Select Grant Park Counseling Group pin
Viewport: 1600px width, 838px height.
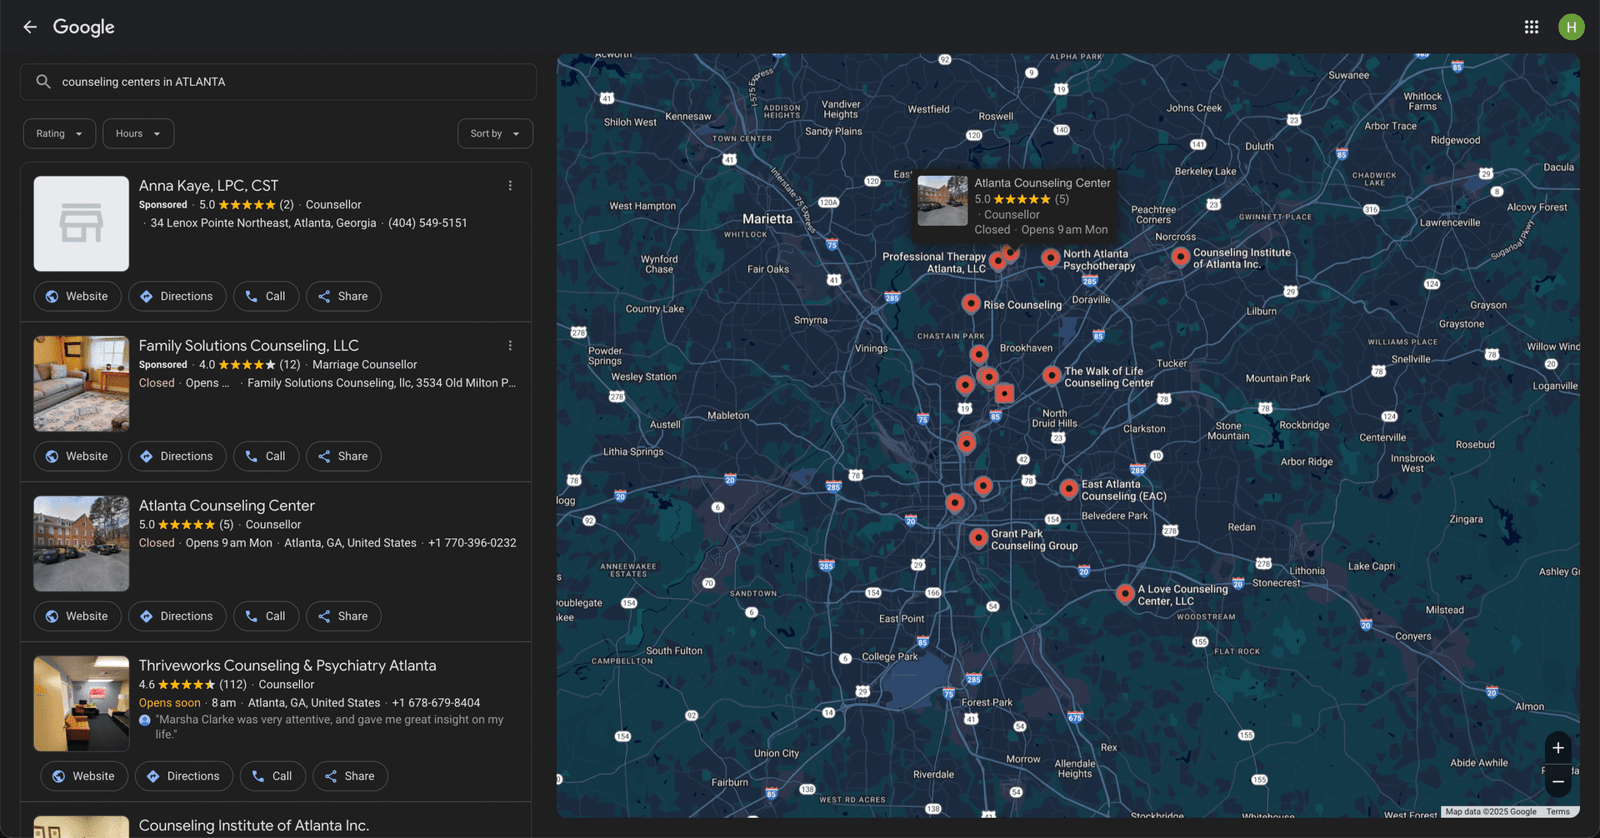click(x=978, y=538)
